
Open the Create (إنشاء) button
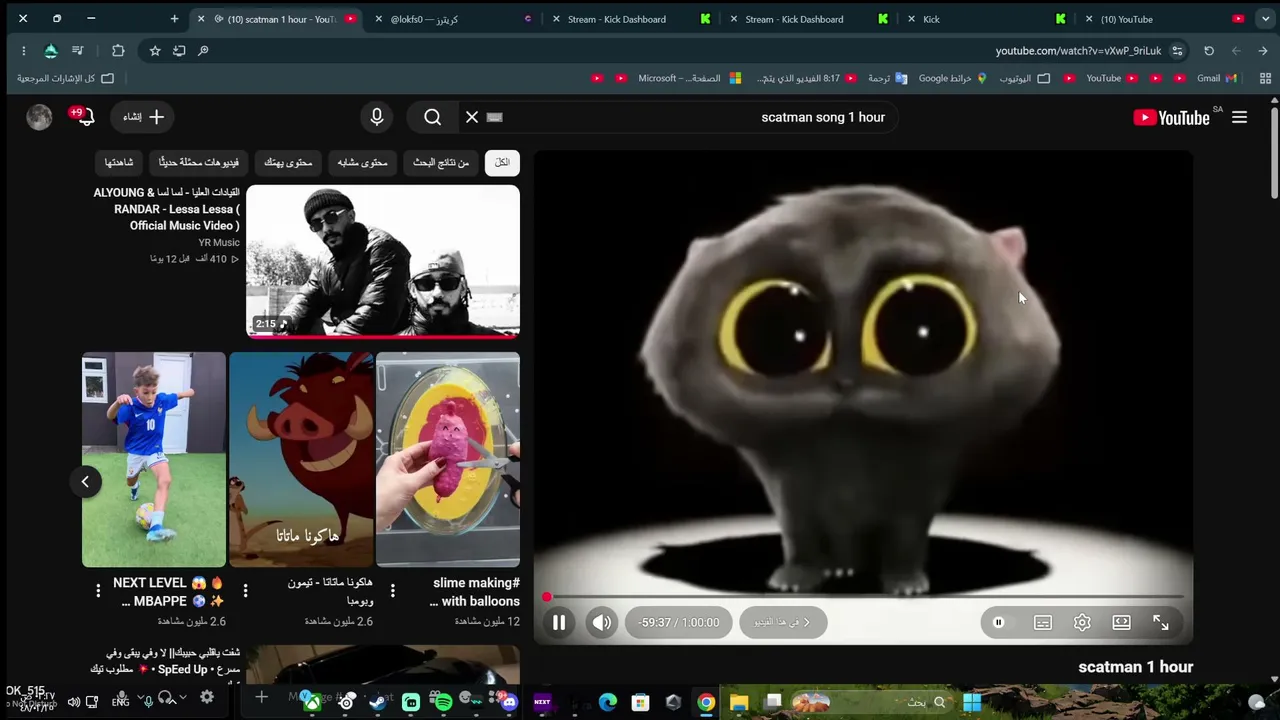(x=143, y=117)
